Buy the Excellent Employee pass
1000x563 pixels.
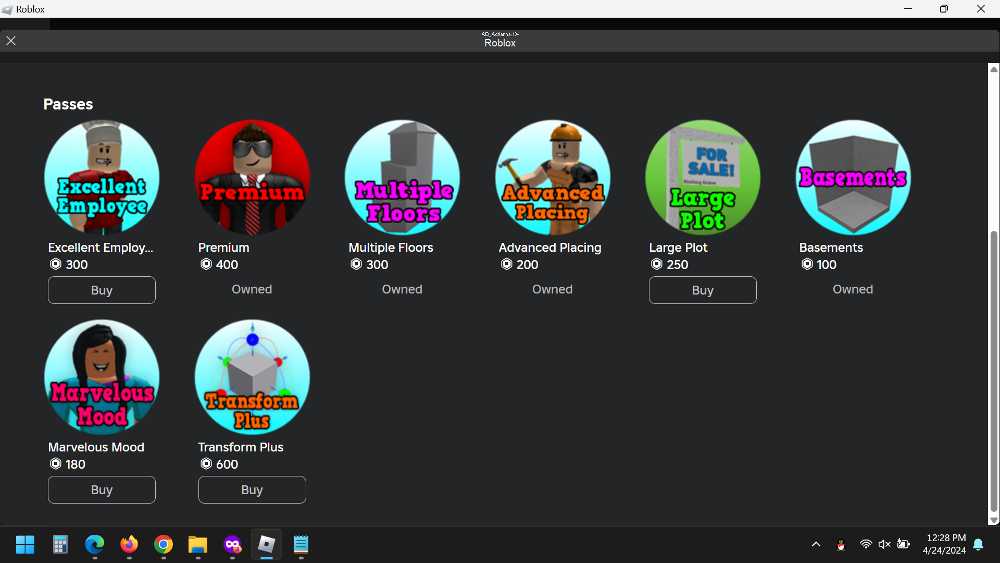click(102, 290)
